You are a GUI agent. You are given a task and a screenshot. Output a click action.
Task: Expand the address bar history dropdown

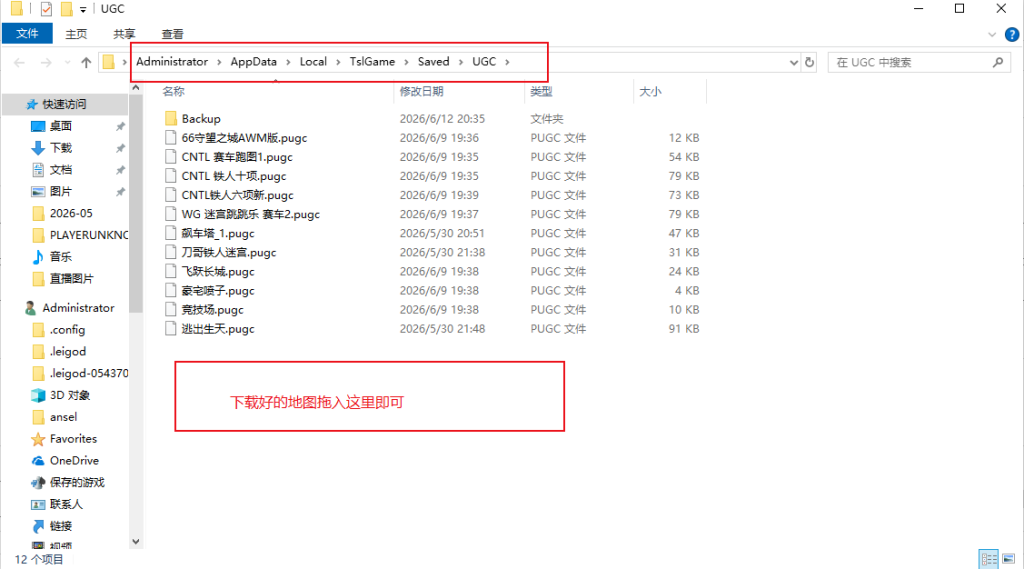pyautogui.click(x=793, y=63)
